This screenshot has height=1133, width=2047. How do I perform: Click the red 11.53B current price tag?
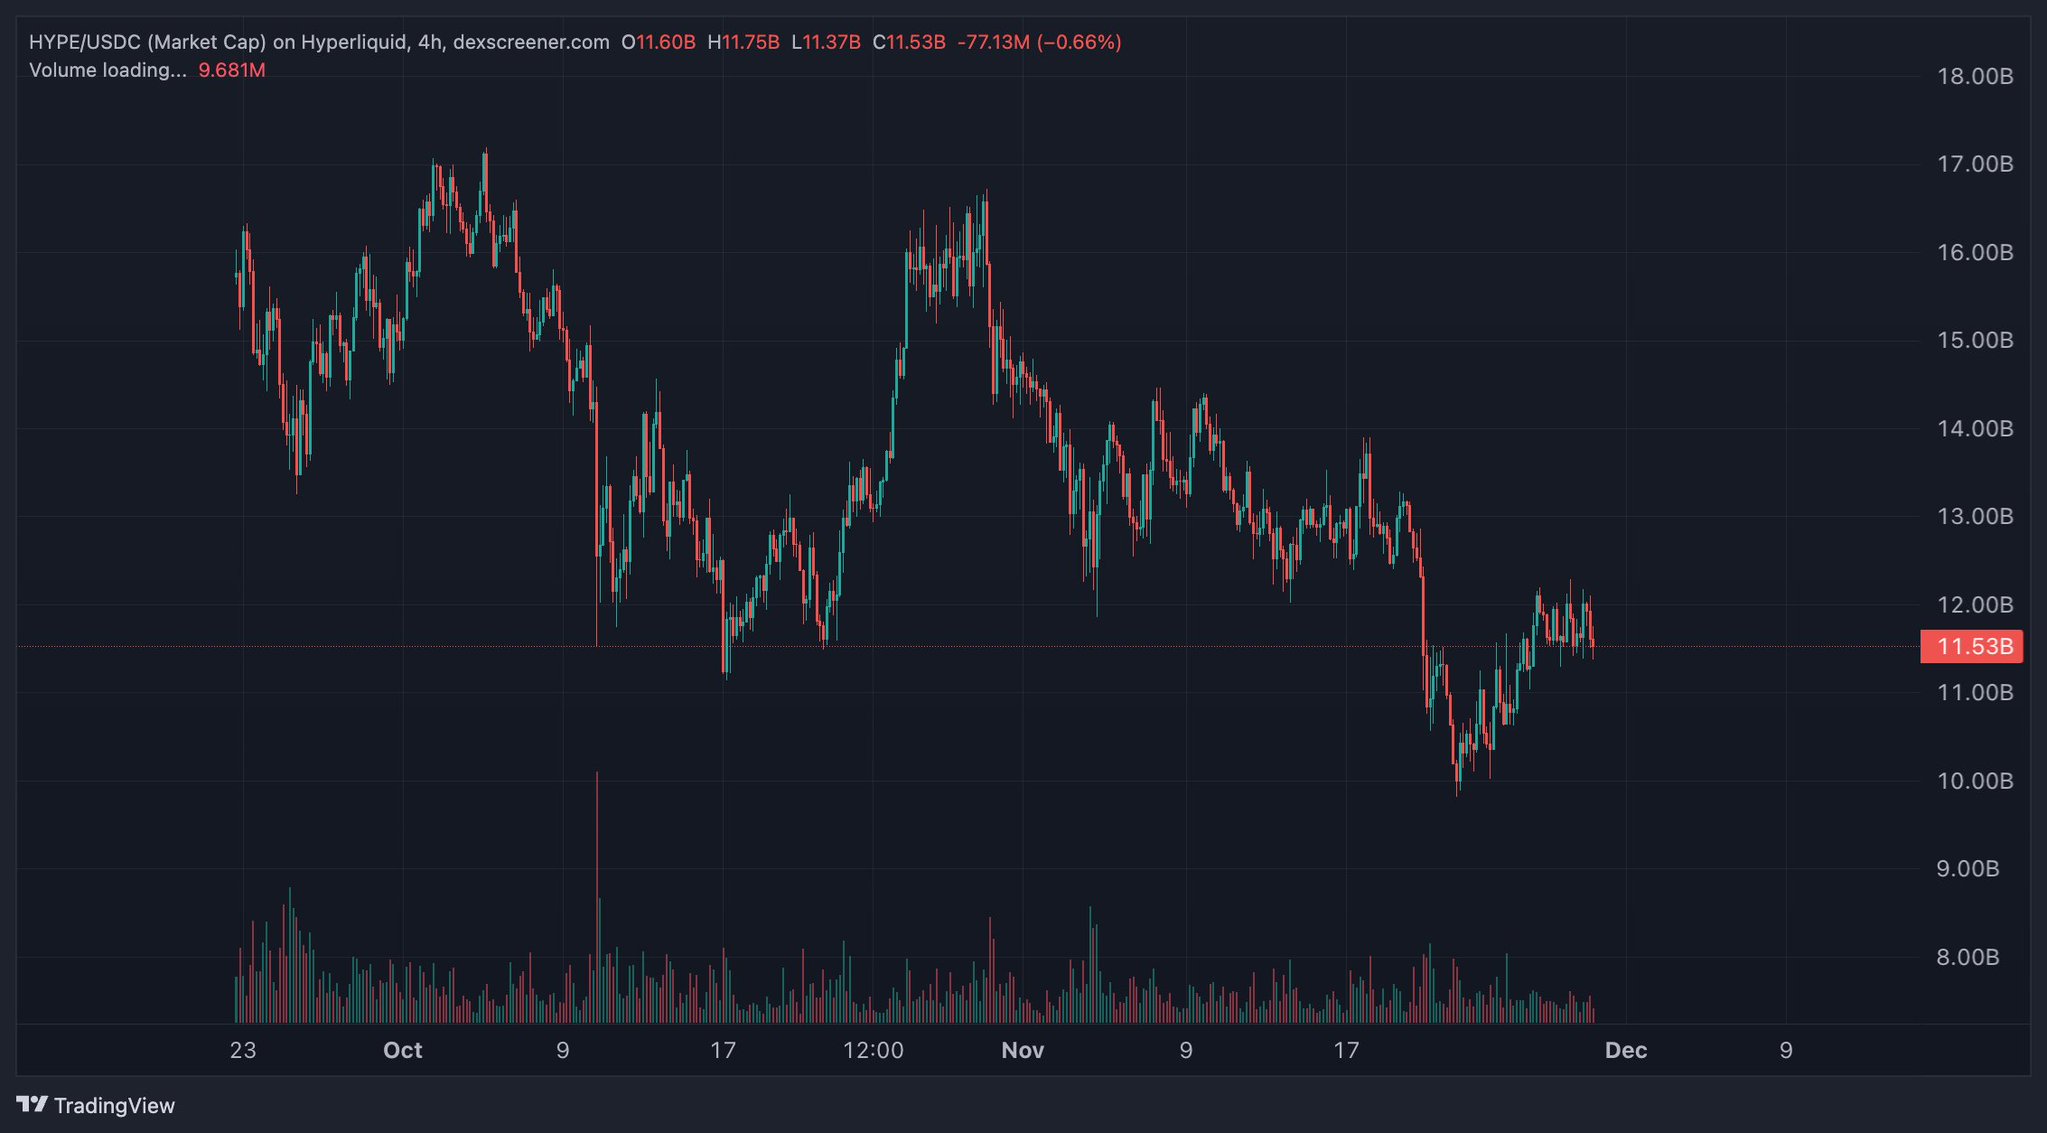point(1971,647)
